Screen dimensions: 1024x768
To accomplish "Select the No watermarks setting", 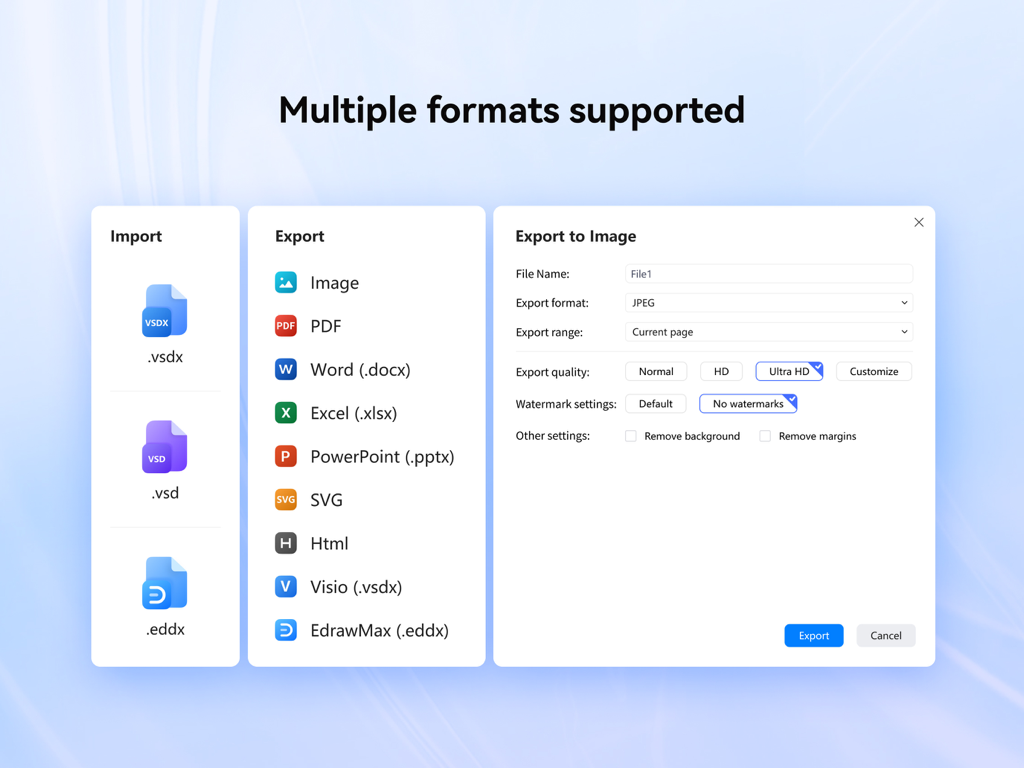I will tap(744, 403).
